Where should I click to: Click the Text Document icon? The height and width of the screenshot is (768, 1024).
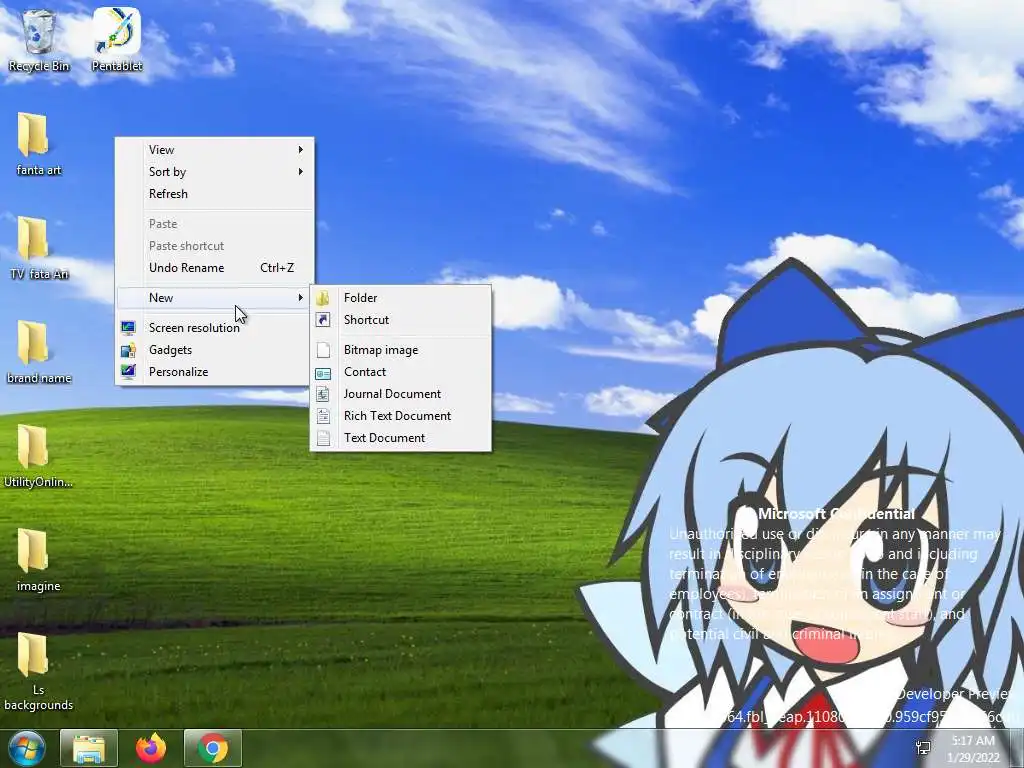[323, 438]
